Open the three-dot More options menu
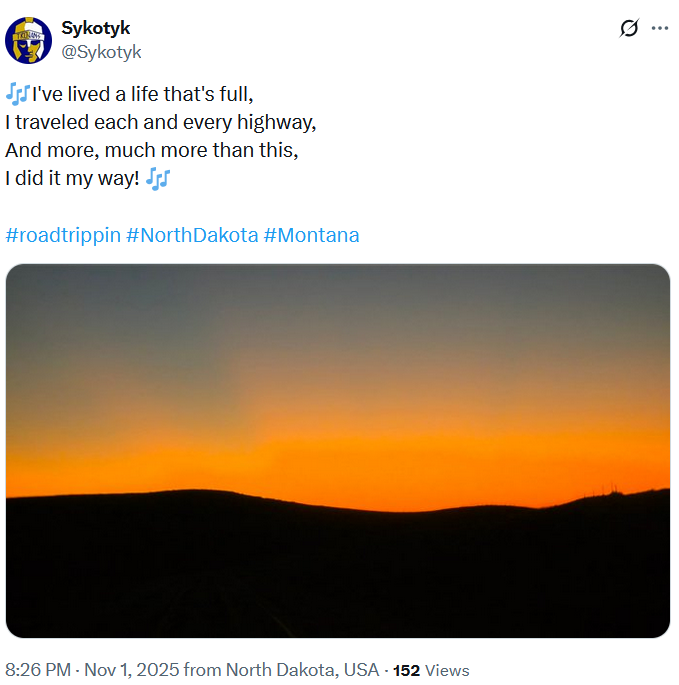 pos(659,28)
